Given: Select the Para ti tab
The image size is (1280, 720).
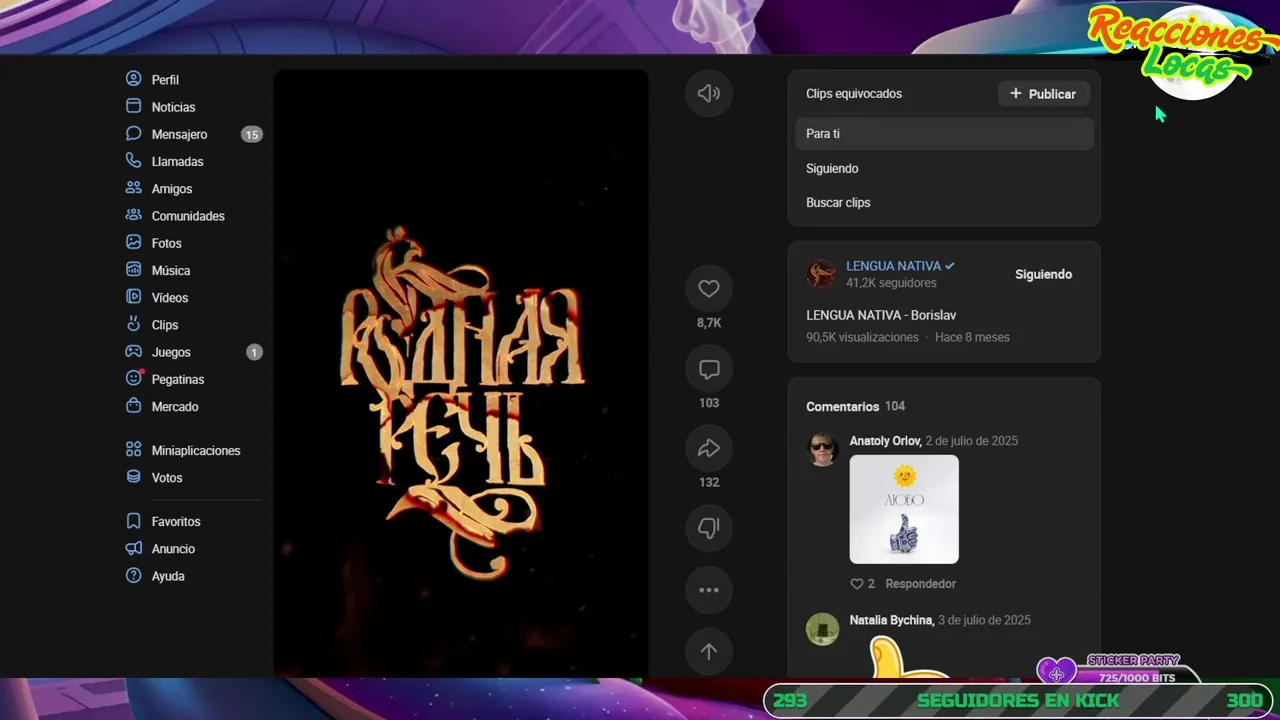Looking at the screenshot, I should [x=944, y=134].
